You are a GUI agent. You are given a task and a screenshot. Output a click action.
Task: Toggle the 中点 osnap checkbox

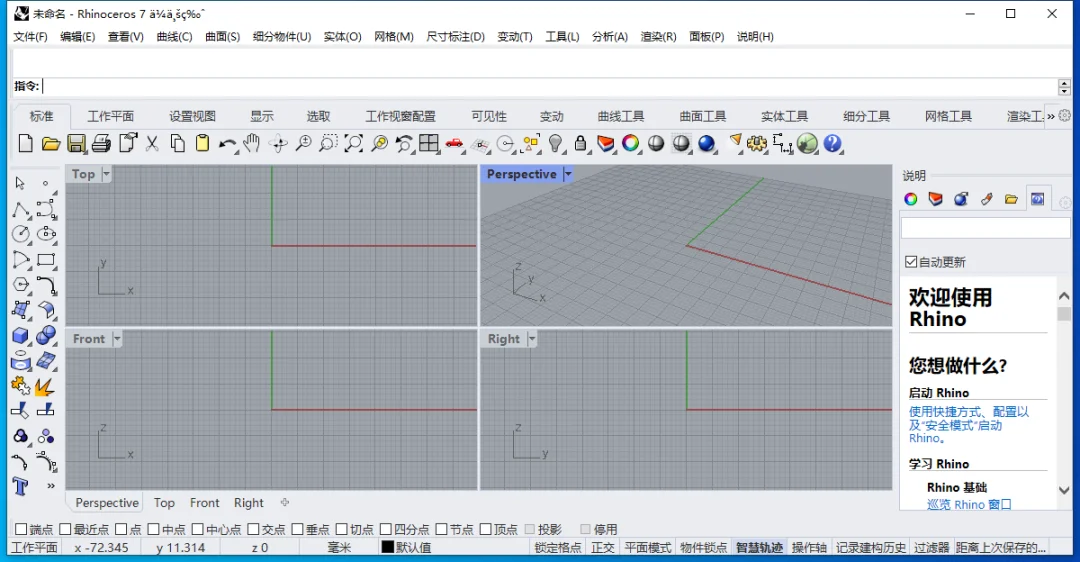point(154,529)
